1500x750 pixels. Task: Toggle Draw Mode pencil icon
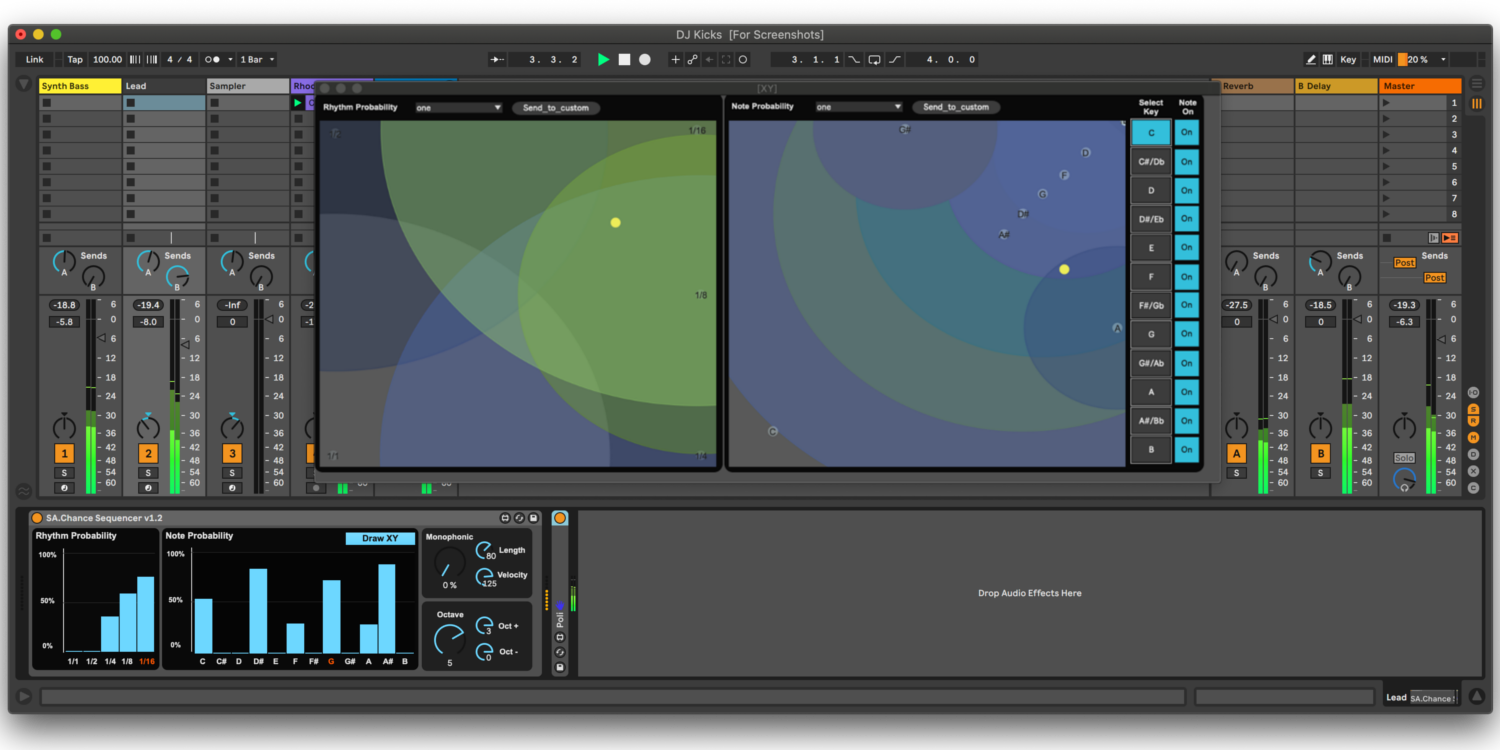[x=1311, y=60]
